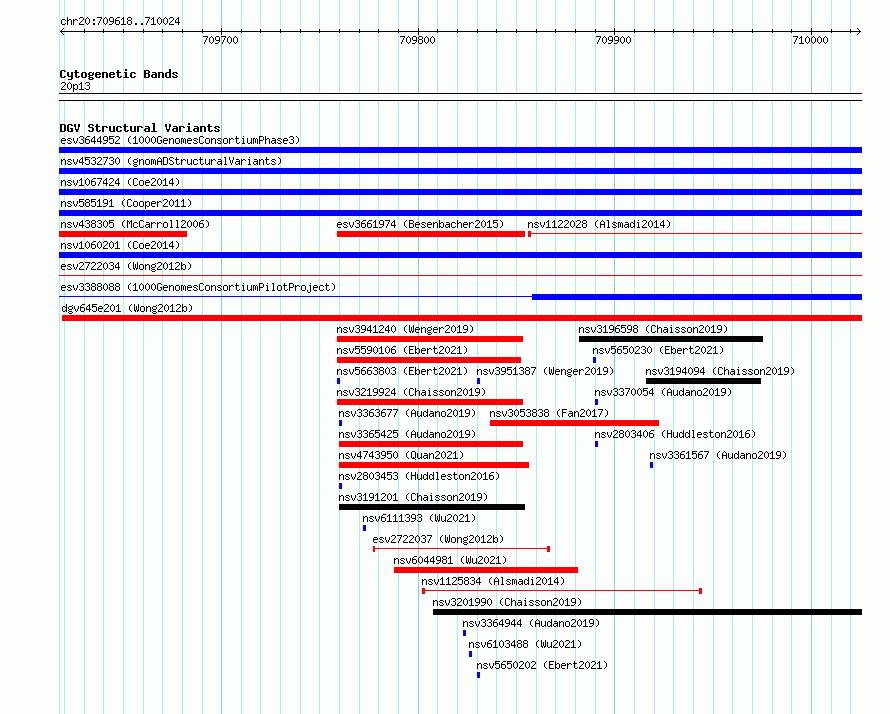Click the black bar of nsv3194094
The image size is (890, 714).
(703, 381)
